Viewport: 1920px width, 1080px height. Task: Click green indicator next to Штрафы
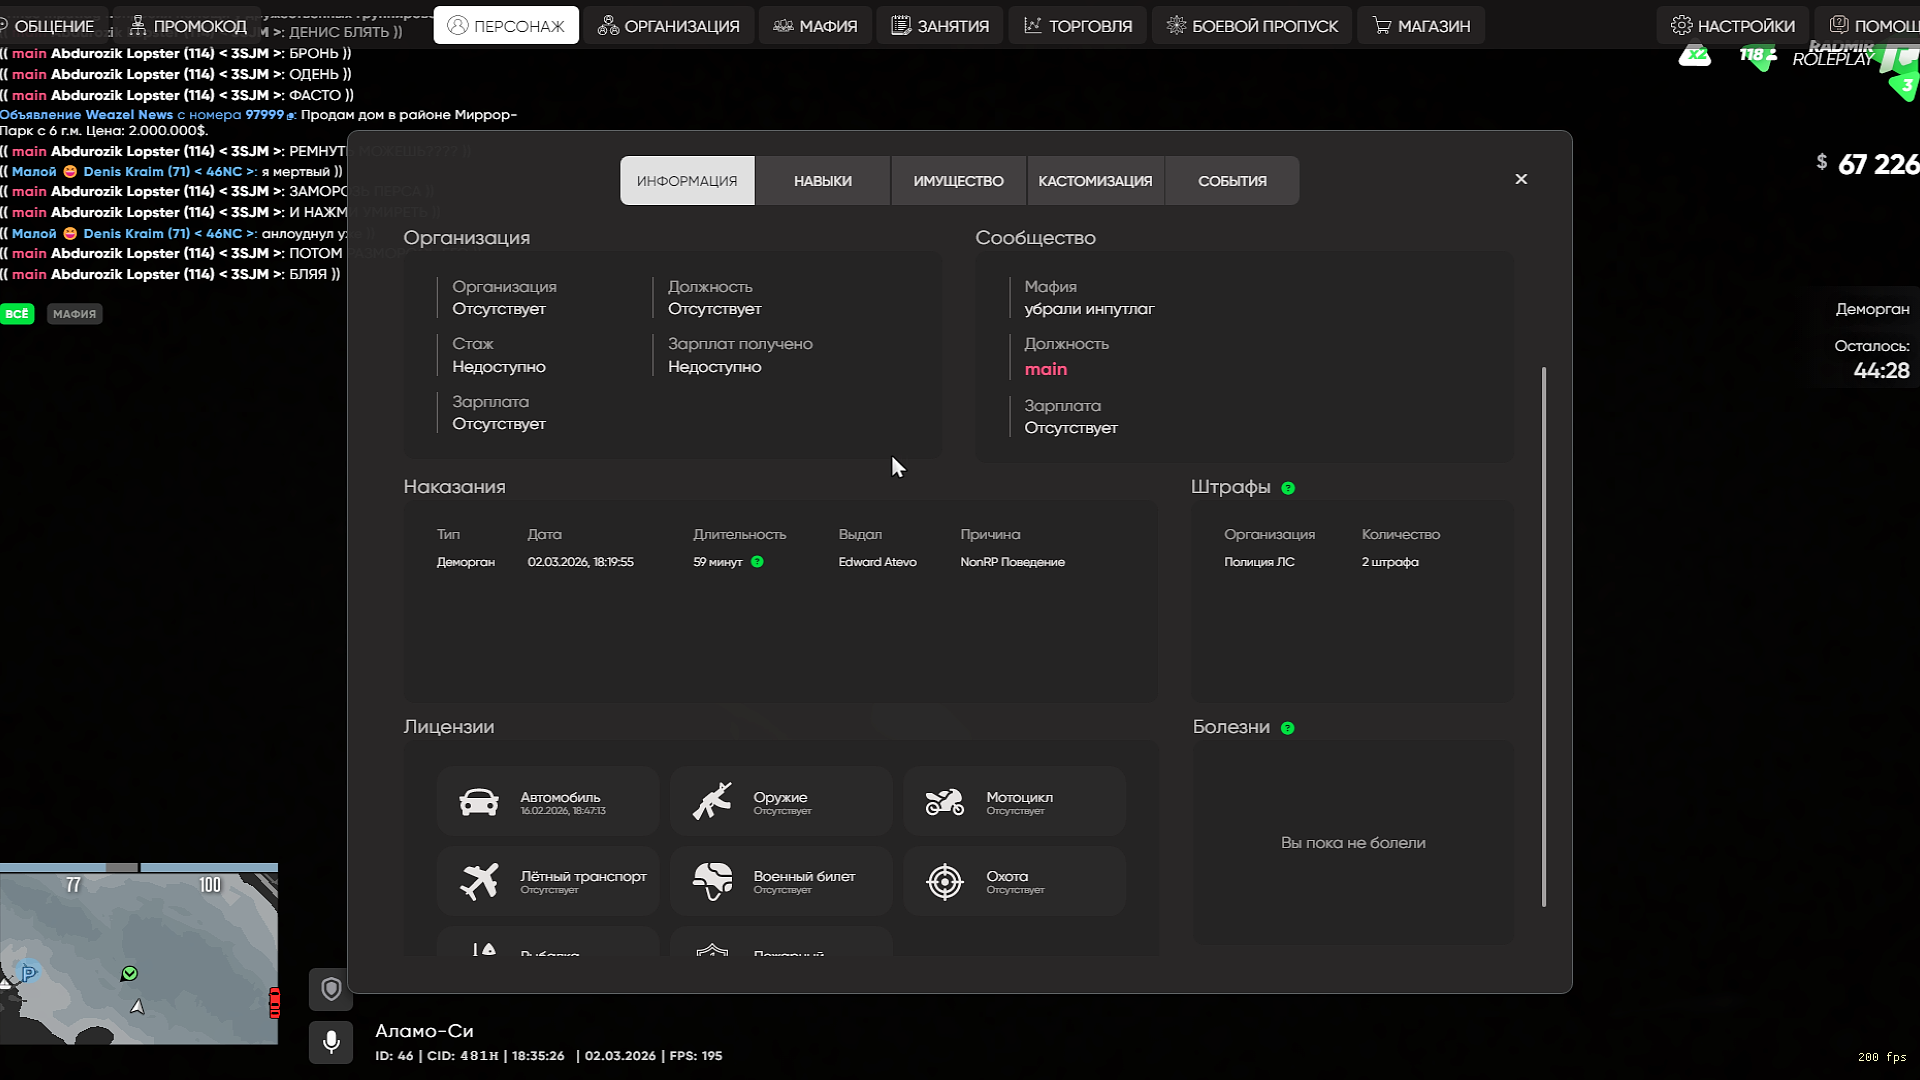[x=1288, y=488]
